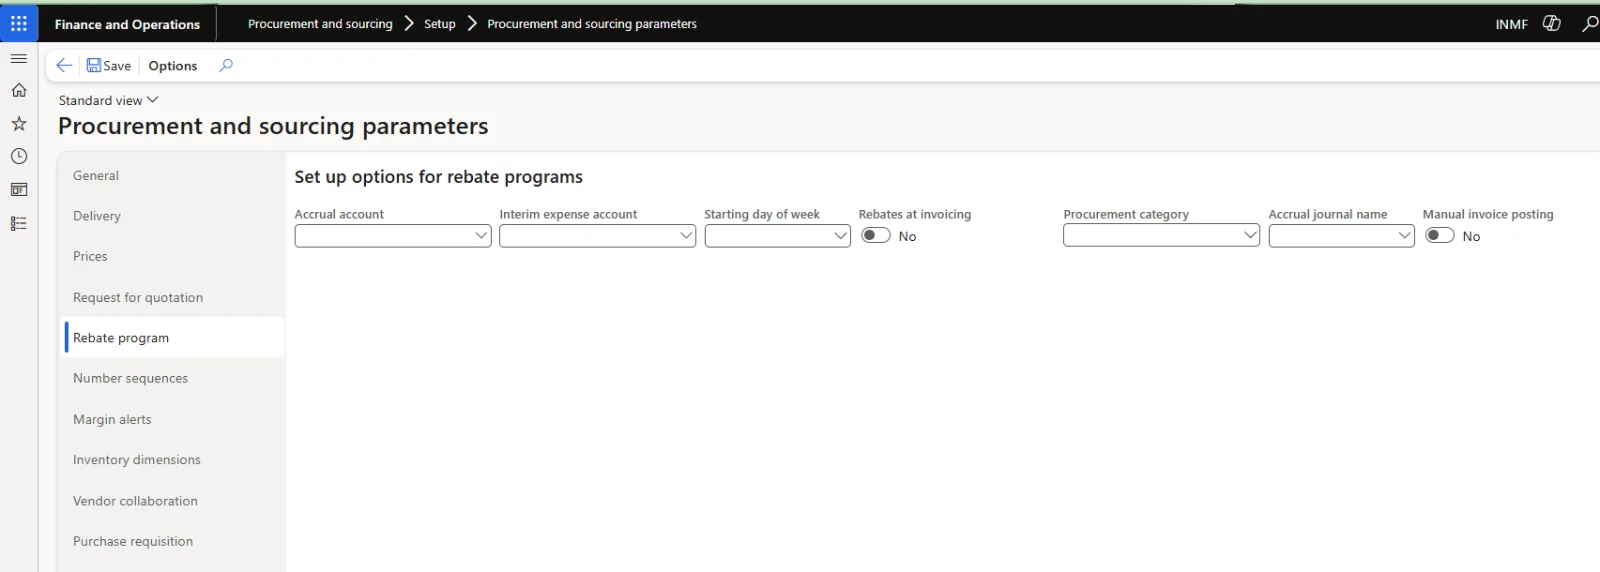1600x572 pixels.
Task: Open Favorites star in sidebar
Action: point(19,124)
